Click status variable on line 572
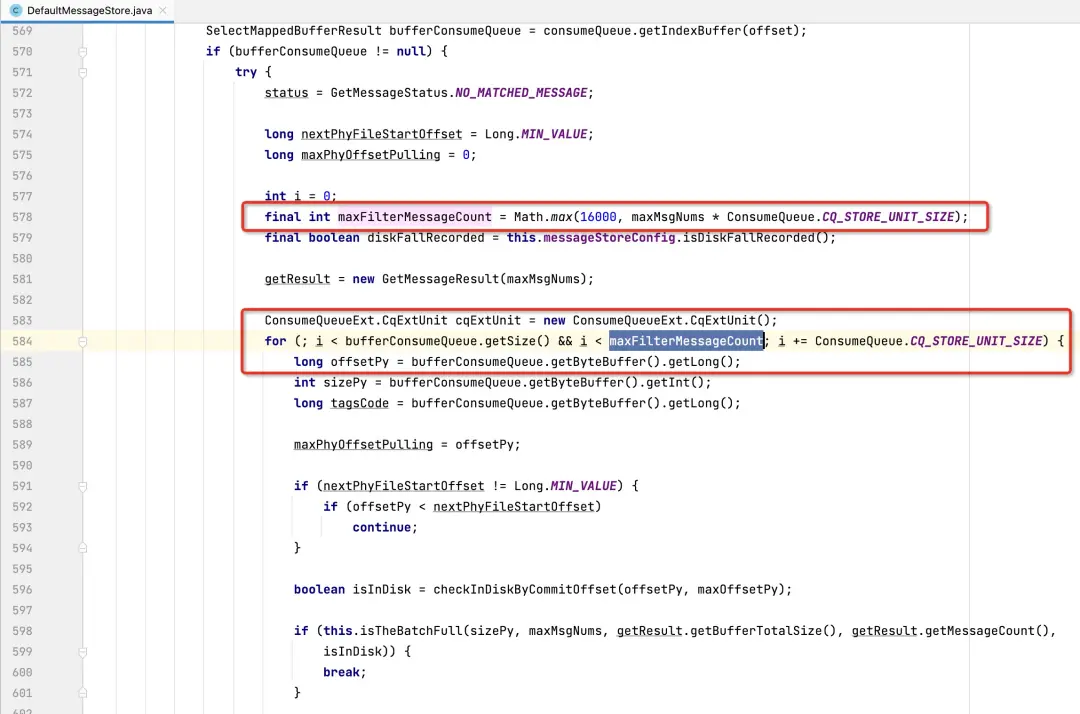Image resolution: width=1080 pixels, height=714 pixels. point(287,93)
